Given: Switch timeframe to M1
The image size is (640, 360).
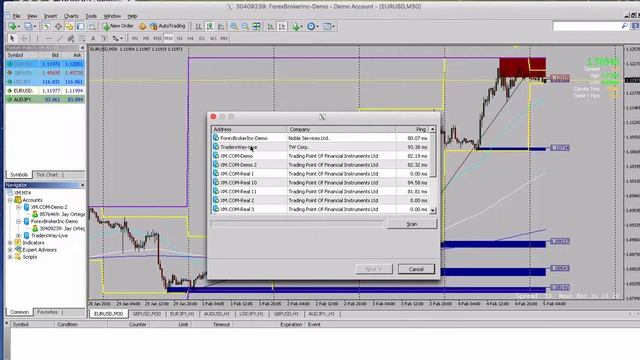Looking at the screenshot, I should (x=135, y=38).
